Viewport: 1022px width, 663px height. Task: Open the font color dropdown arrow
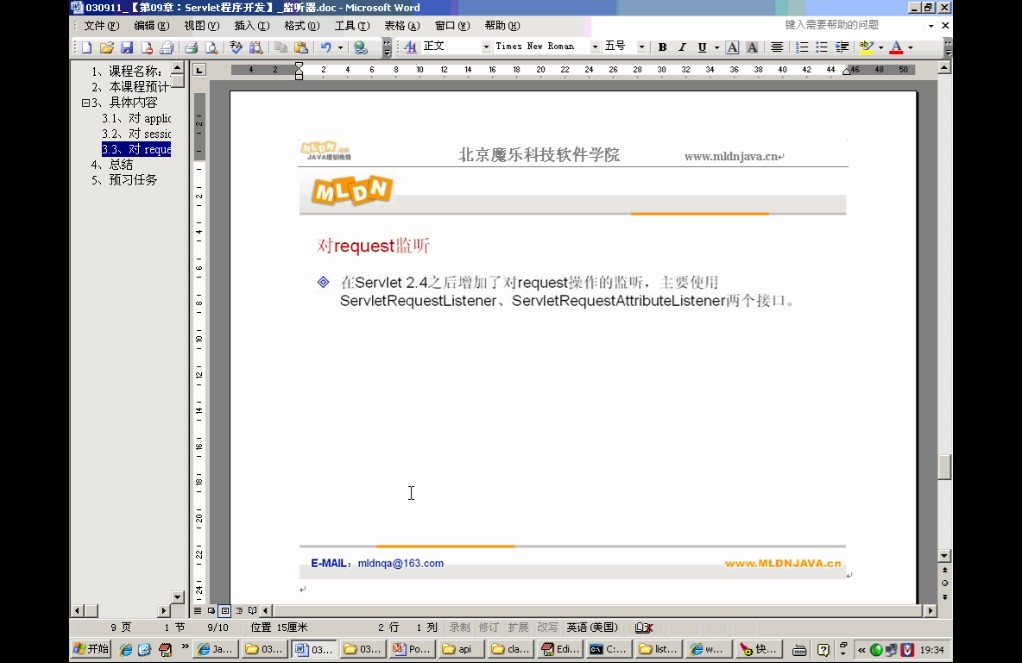911,47
